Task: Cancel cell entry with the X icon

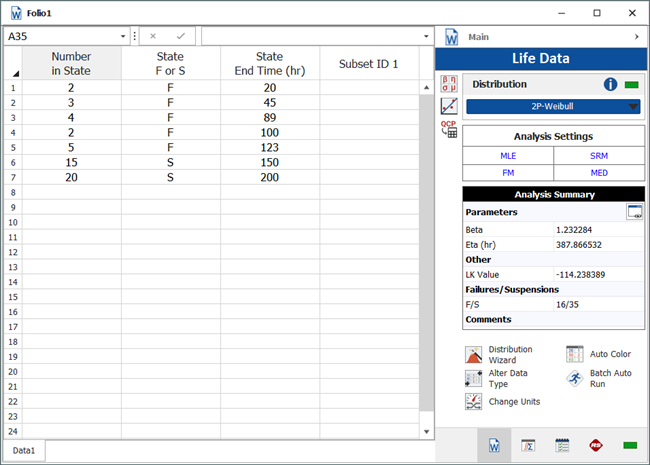Action: point(153,36)
